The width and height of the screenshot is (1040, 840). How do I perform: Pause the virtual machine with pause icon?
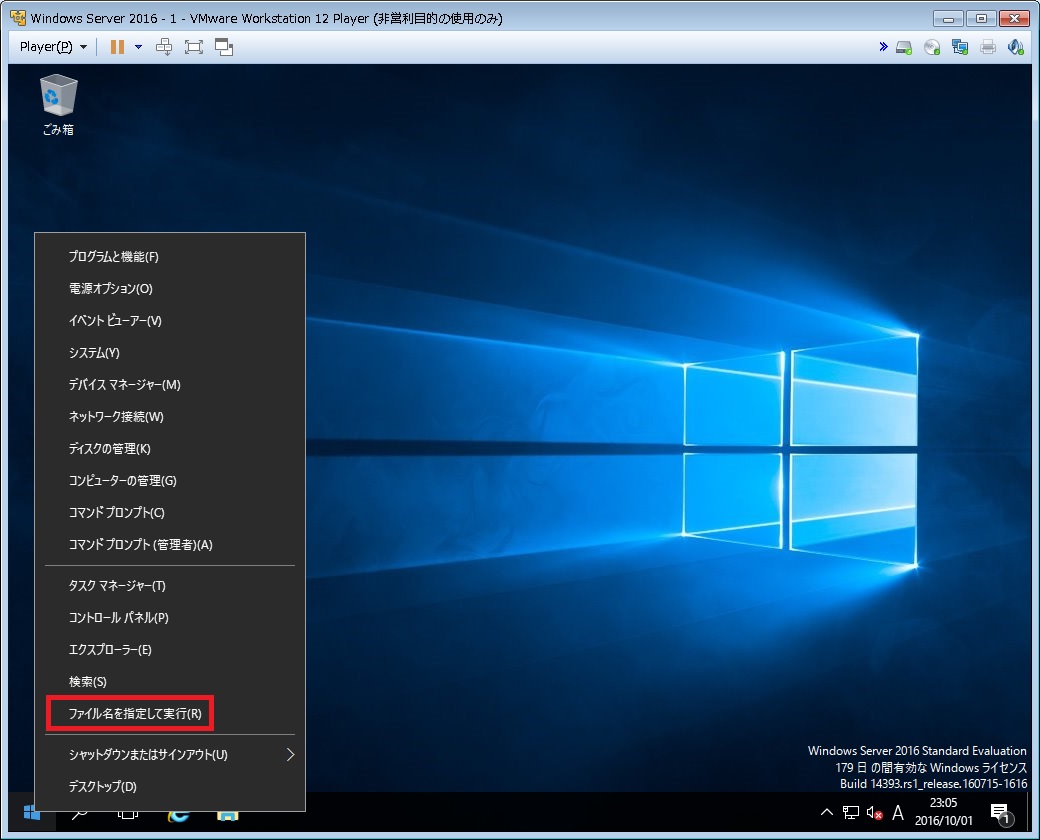pyautogui.click(x=117, y=46)
